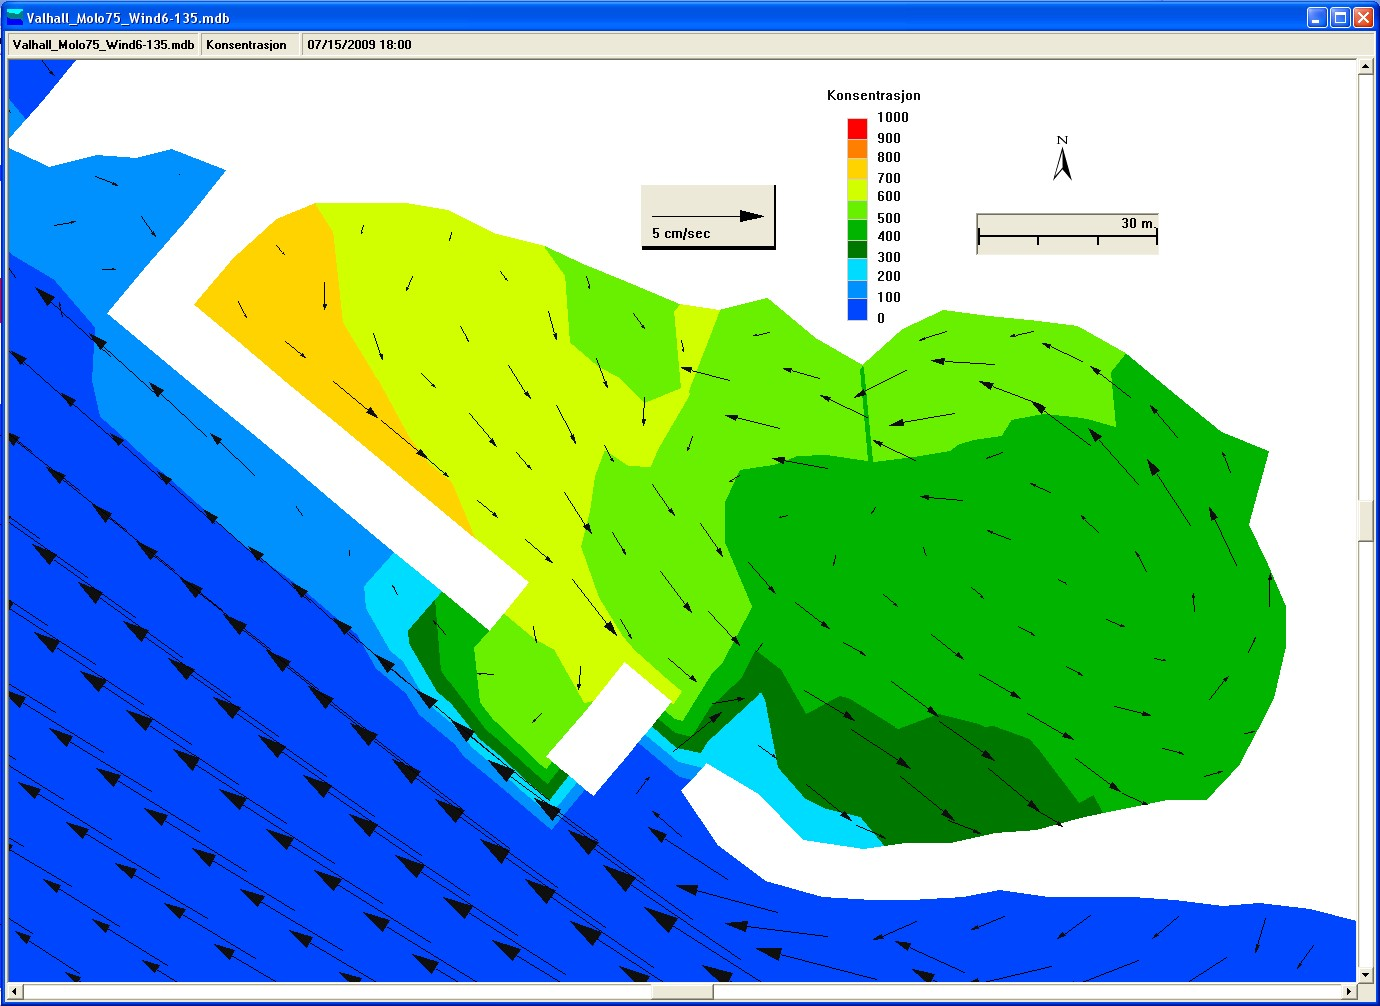This screenshot has width=1380, height=1006.
Task: Select the yellow-orange 800 legend swatch
Action: (857, 168)
